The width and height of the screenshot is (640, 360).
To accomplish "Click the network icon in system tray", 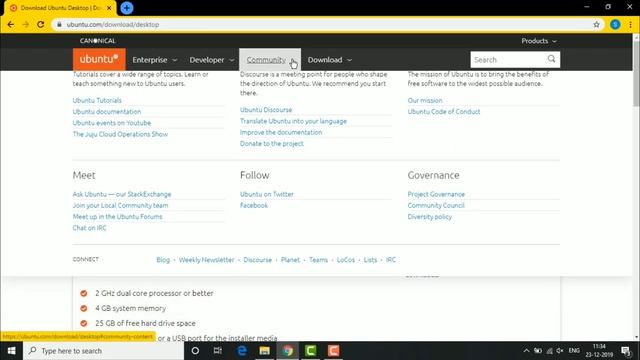I will (549, 351).
